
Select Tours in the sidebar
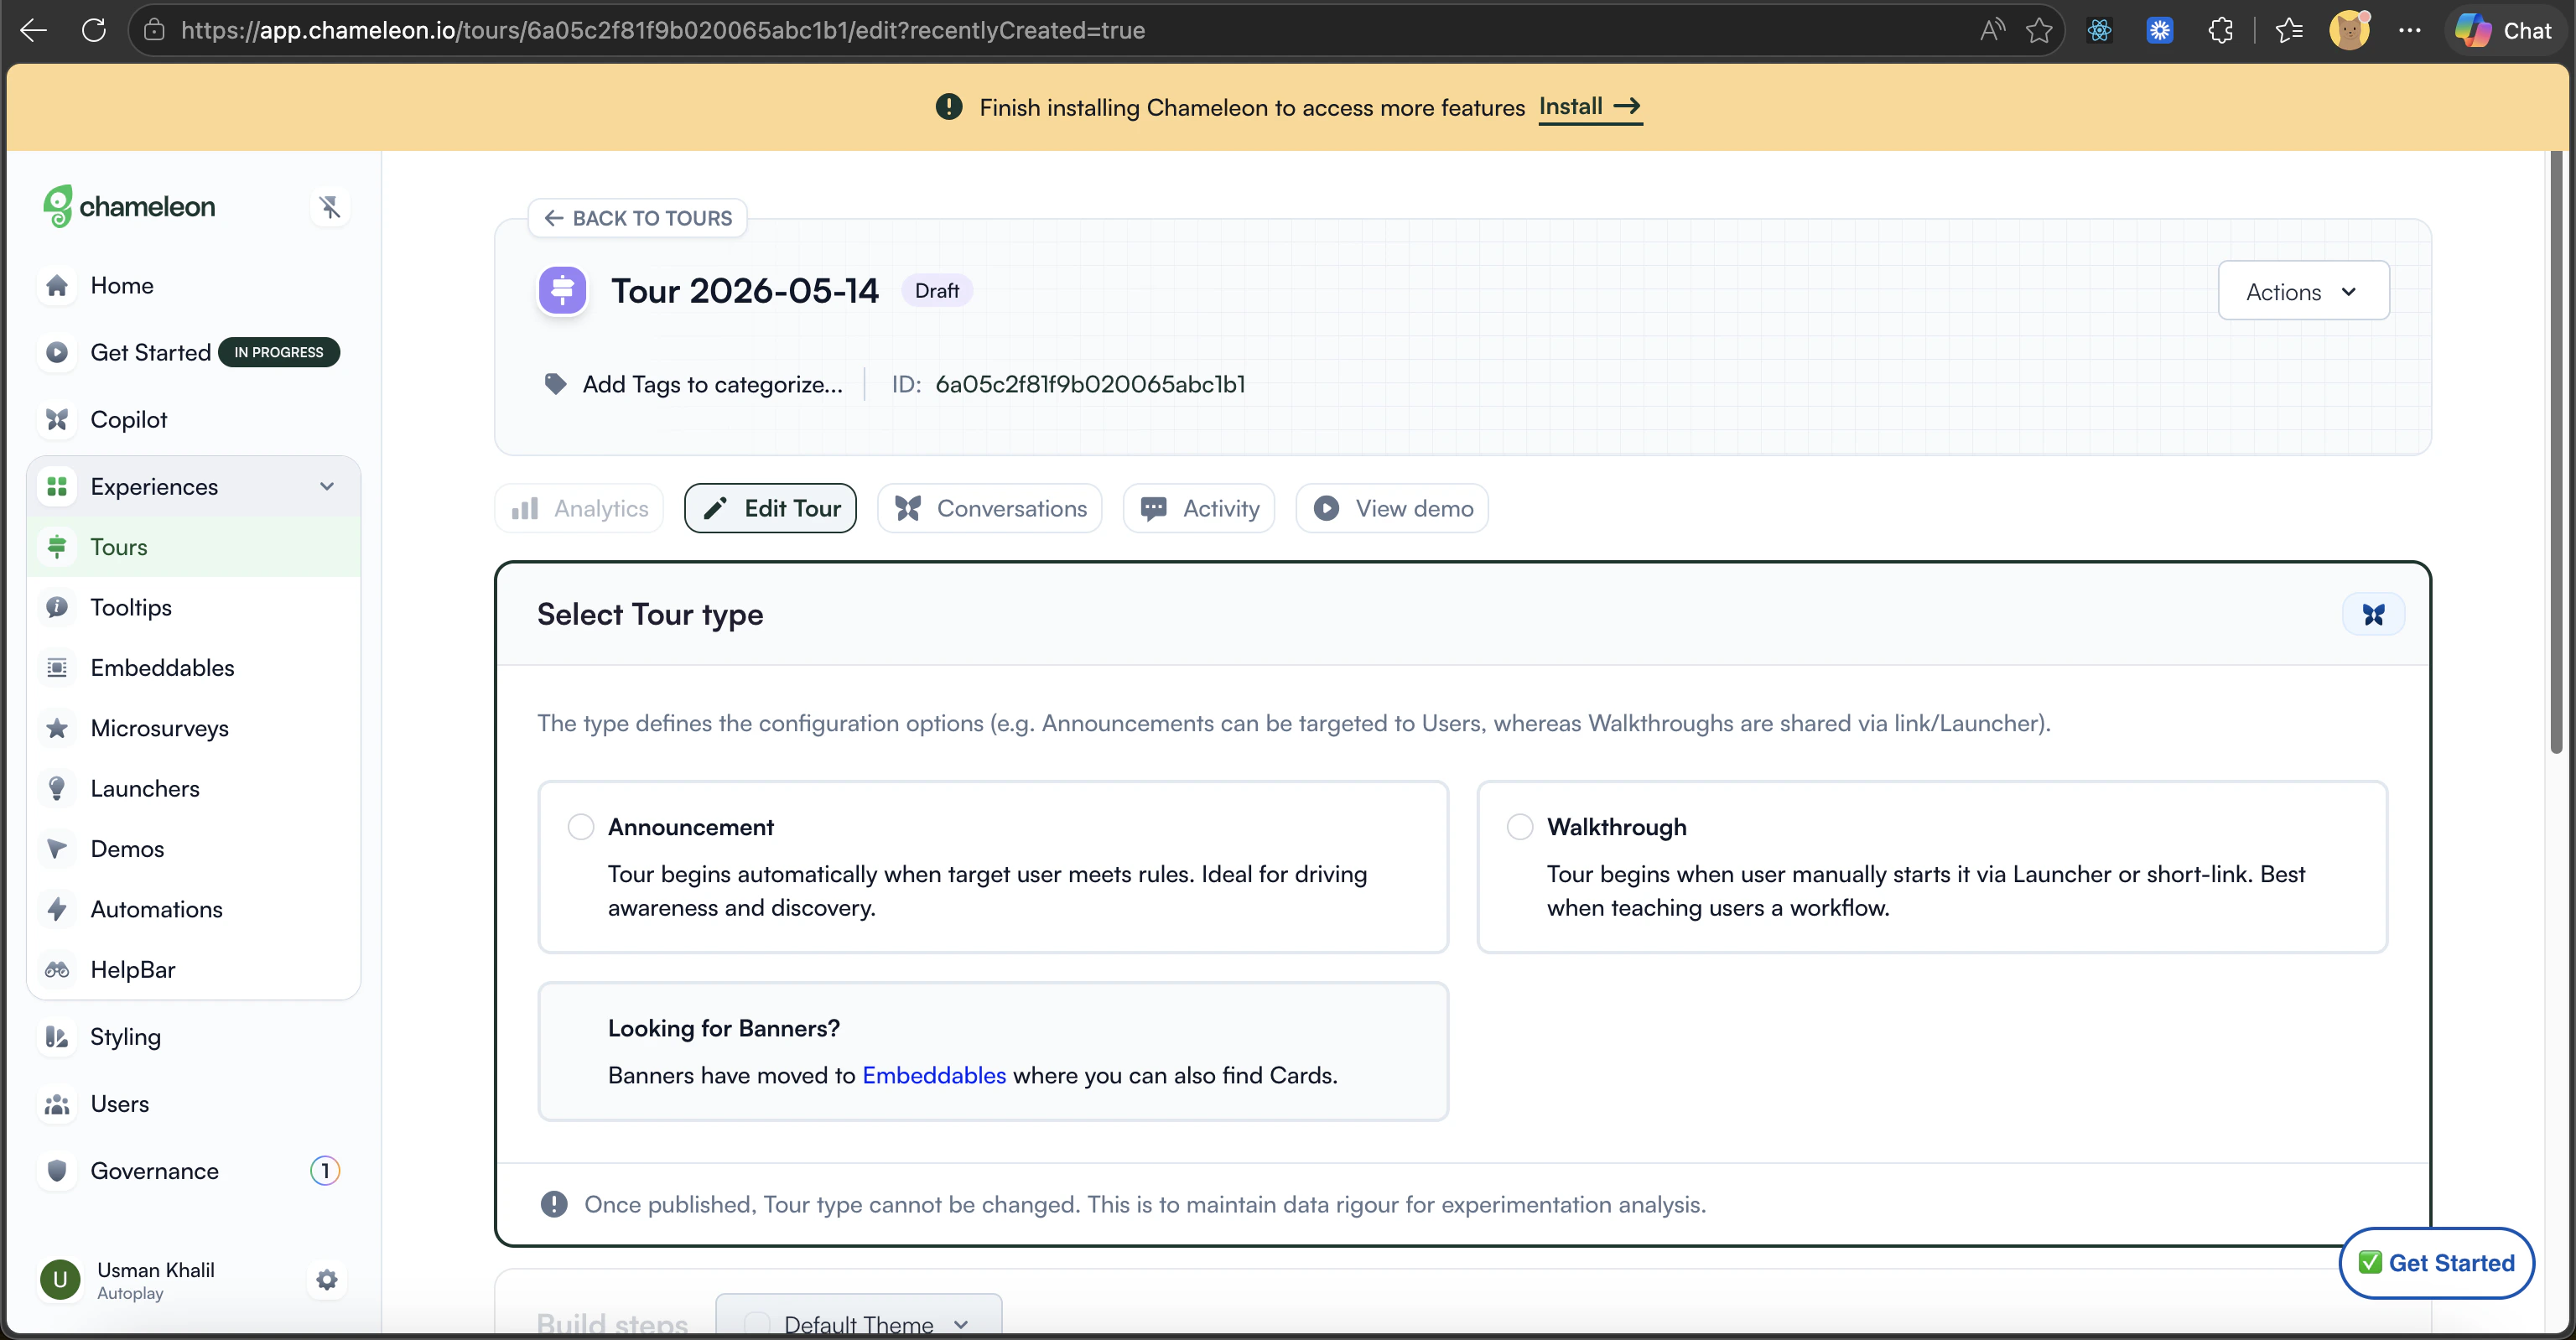tap(193, 546)
